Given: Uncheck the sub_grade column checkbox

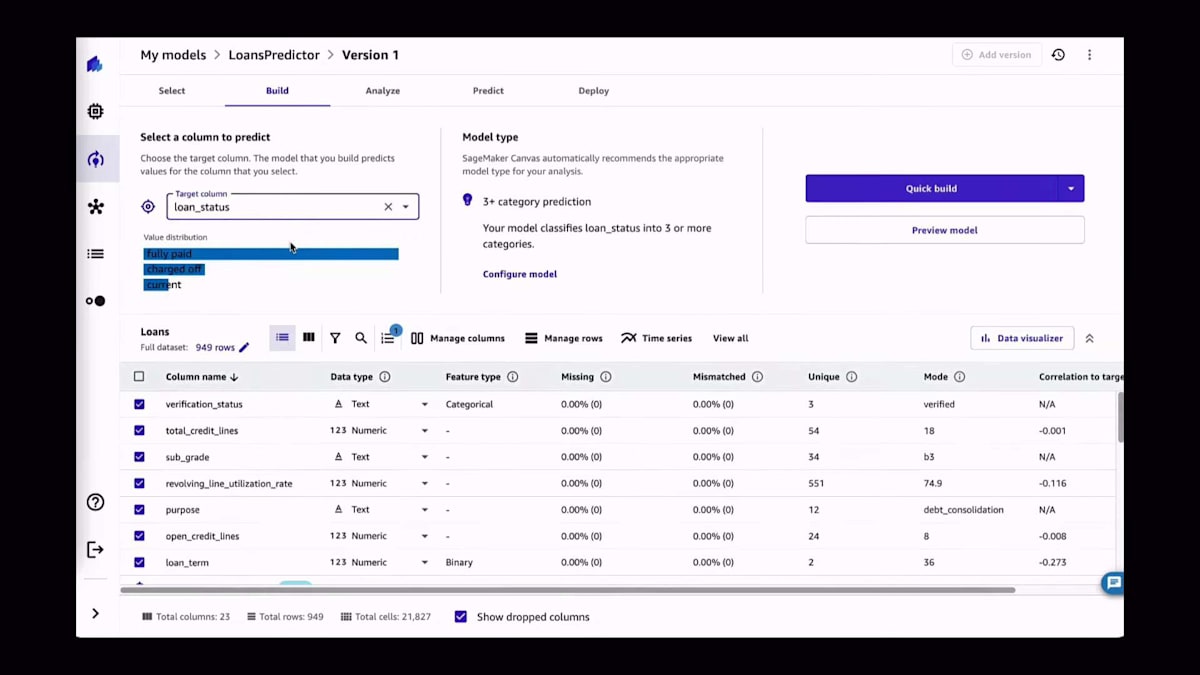Looking at the screenshot, I should coord(139,457).
